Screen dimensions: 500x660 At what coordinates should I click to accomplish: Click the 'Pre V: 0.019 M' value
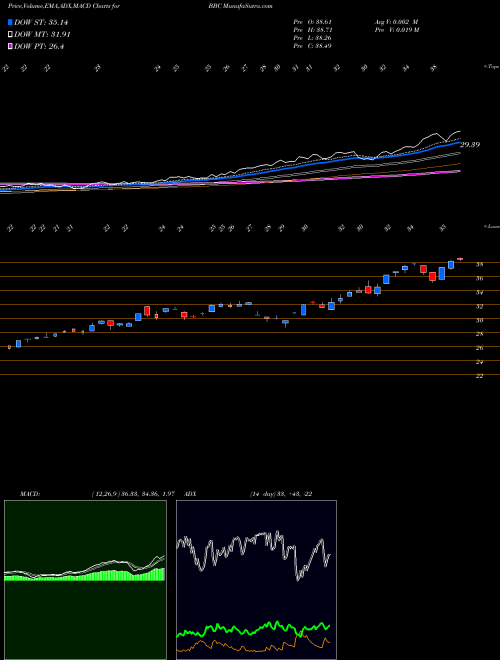pyautogui.click(x=396, y=30)
